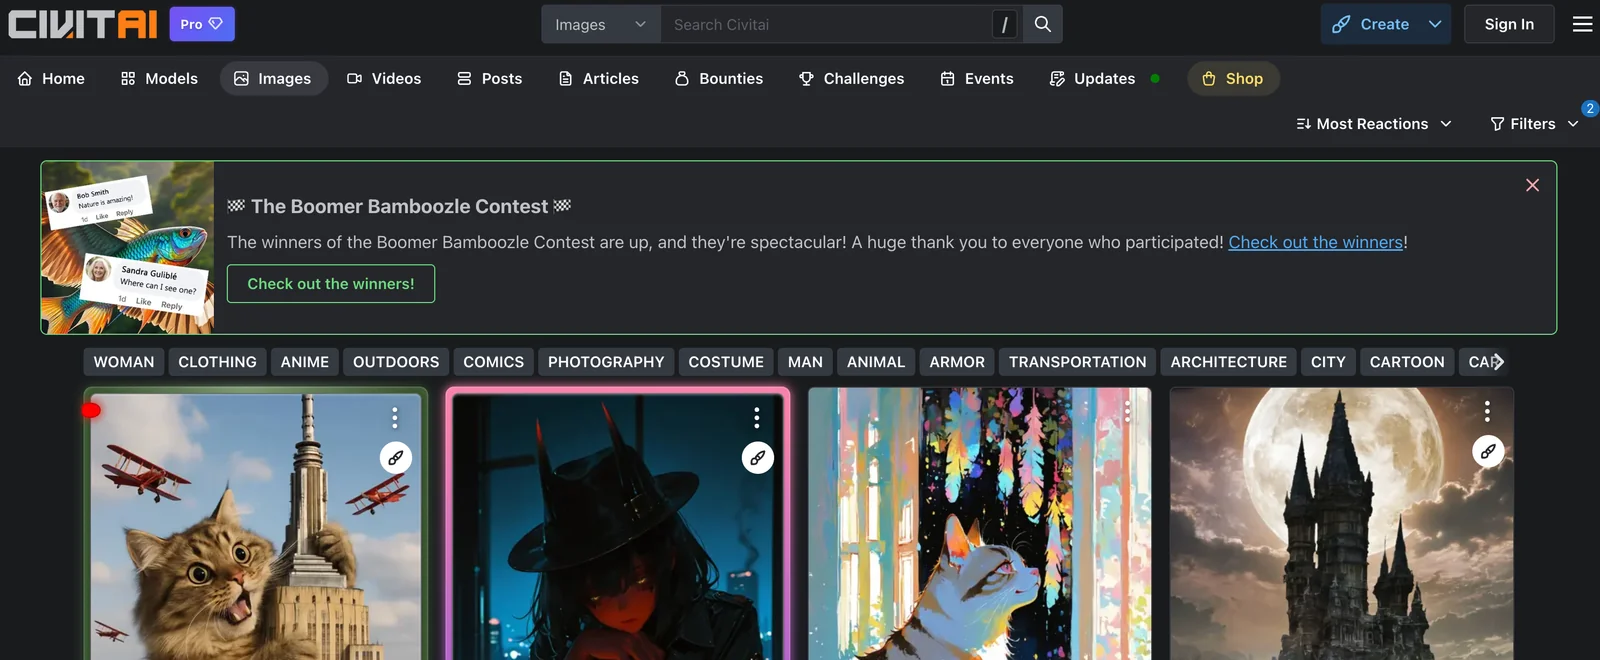The height and width of the screenshot is (660, 1600).
Task: Open the hamburger menu icon
Action: tap(1582, 24)
